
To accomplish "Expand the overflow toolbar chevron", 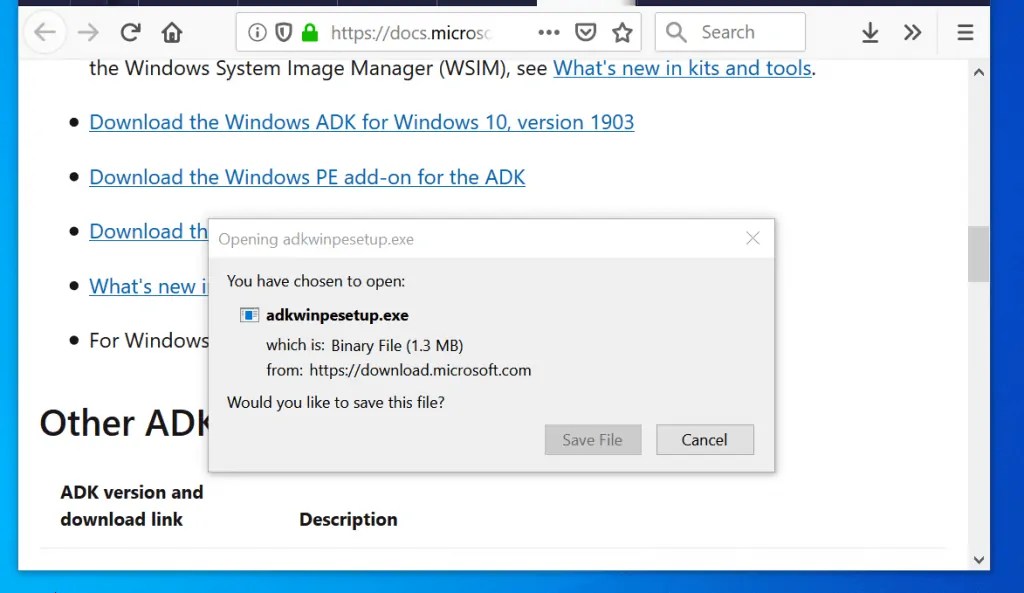I will tap(912, 31).
